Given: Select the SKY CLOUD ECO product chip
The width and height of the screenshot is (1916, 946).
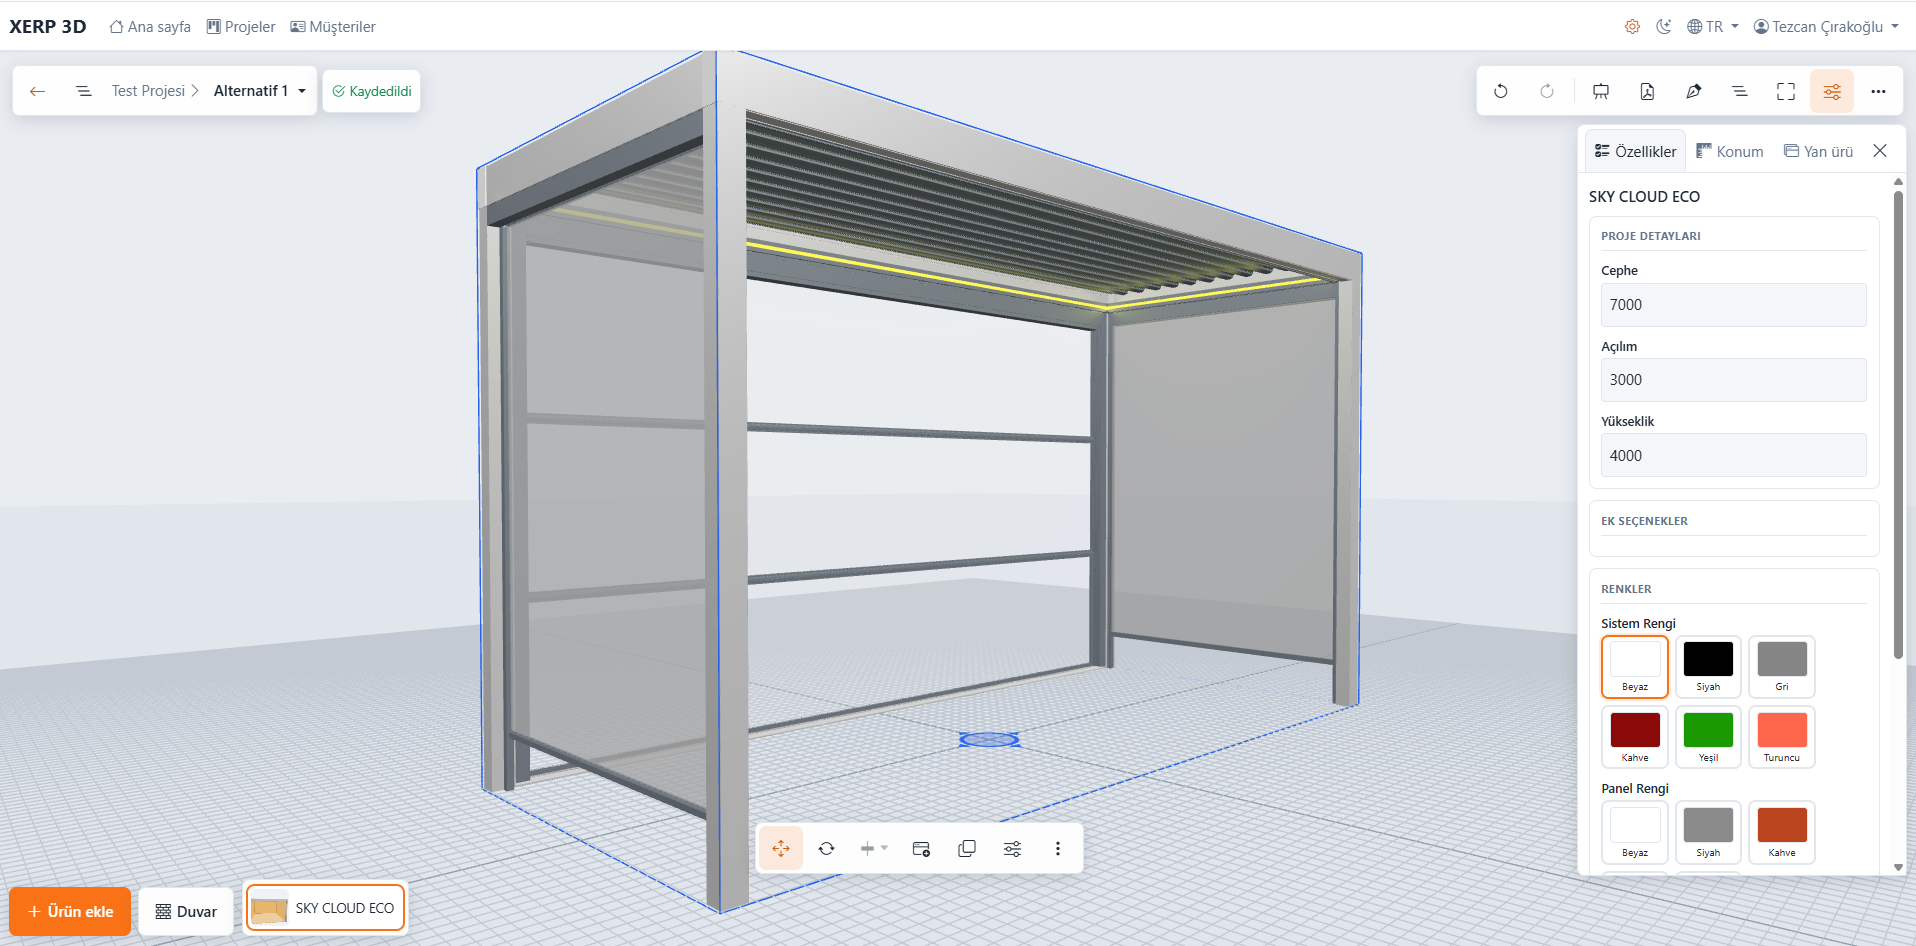Looking at the screenshot, I should click(326, 908).
